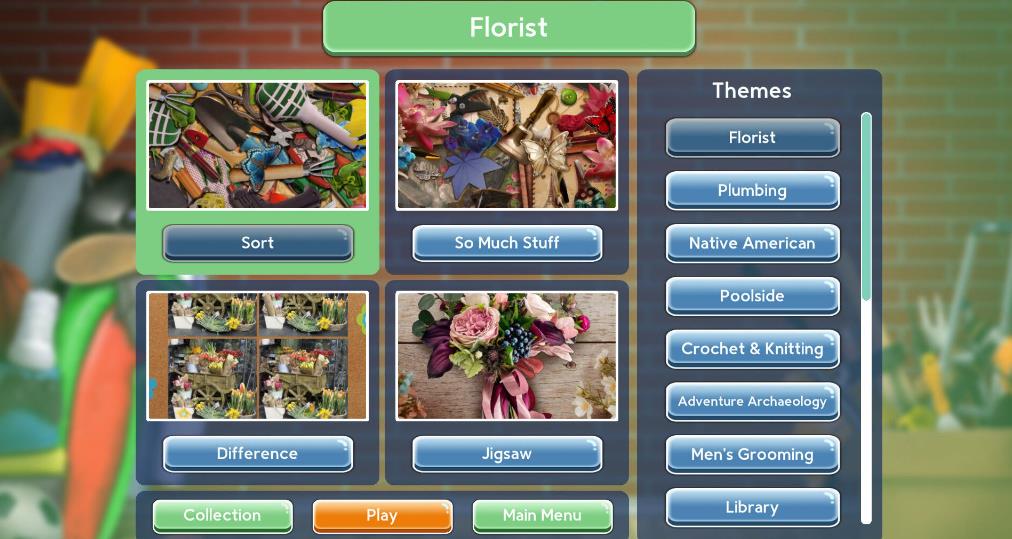
Task: Open the Adventure Archaeology theme
Action: pos(753,402)
